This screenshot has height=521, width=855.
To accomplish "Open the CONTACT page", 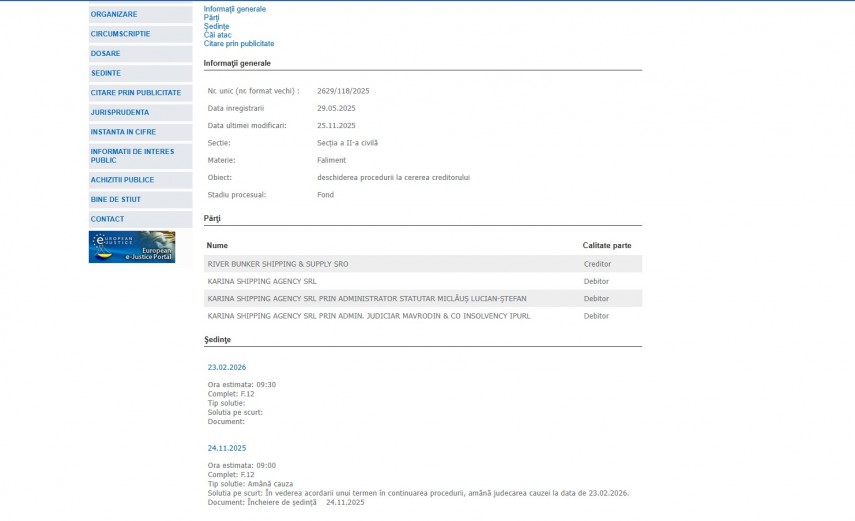I will (x=107, y=219).
